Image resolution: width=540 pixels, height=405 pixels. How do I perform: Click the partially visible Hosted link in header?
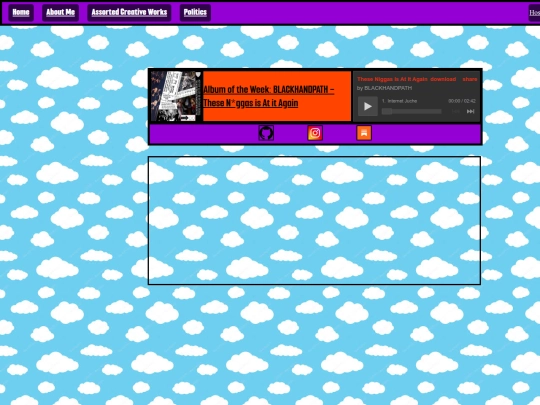click(x=534, y=13)
